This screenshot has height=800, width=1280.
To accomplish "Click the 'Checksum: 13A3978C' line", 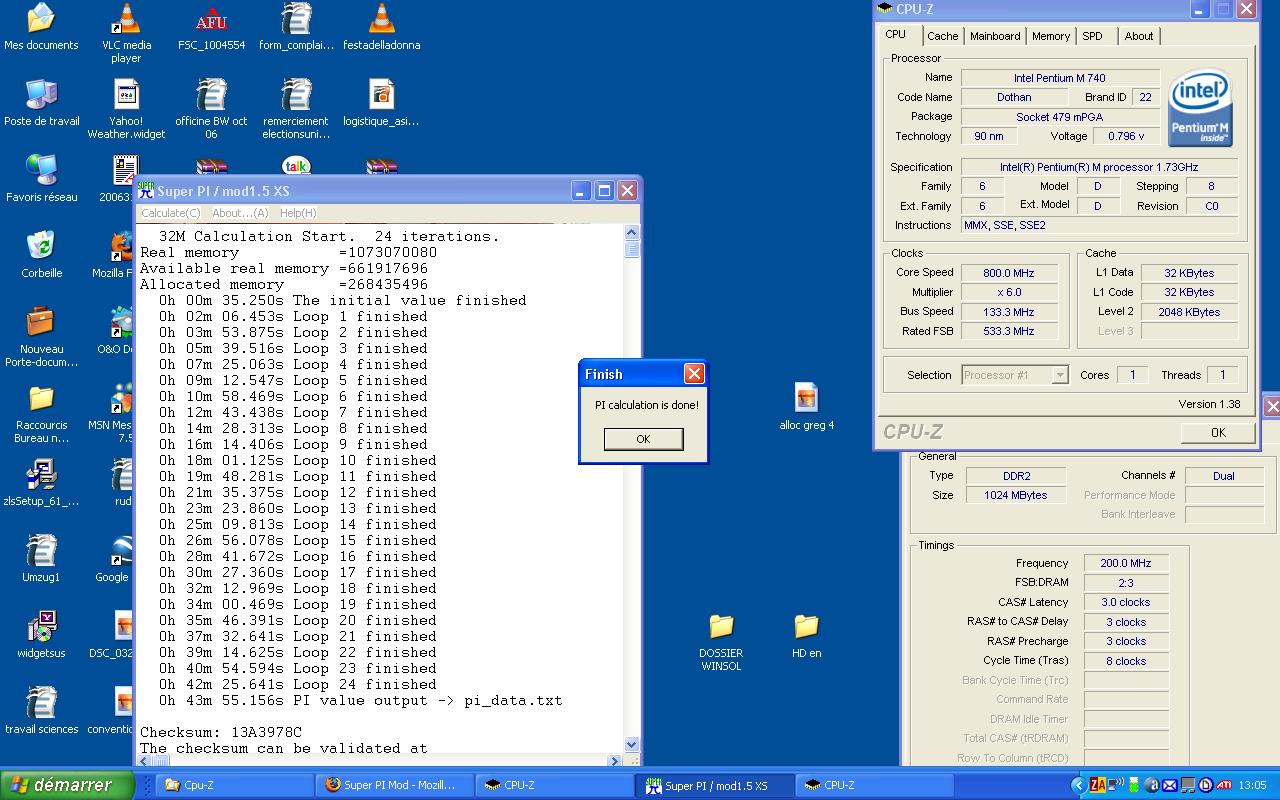I will pyautogui.click(x=221, y=732).
